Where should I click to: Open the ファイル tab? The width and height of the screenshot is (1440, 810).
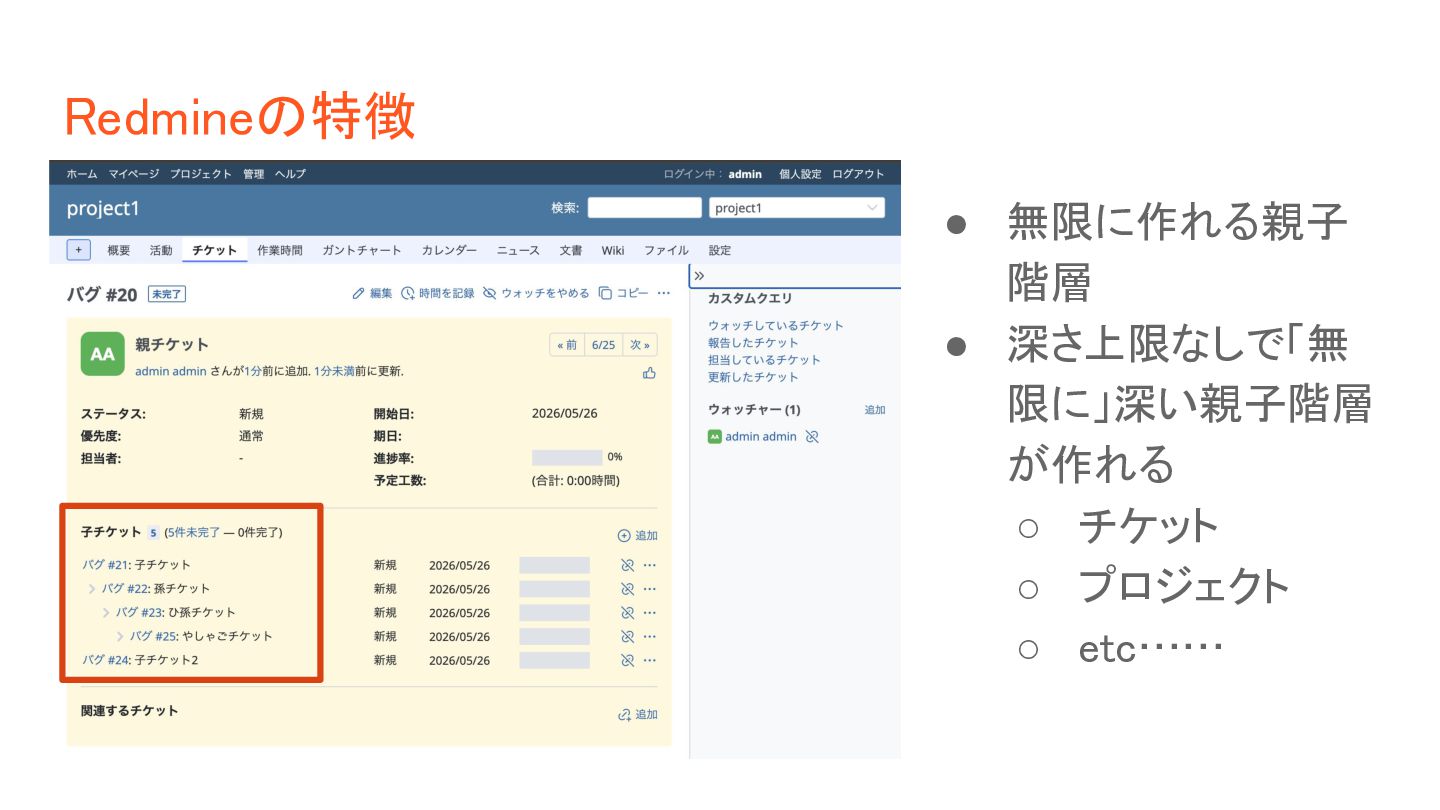click(x=666, y=251)
